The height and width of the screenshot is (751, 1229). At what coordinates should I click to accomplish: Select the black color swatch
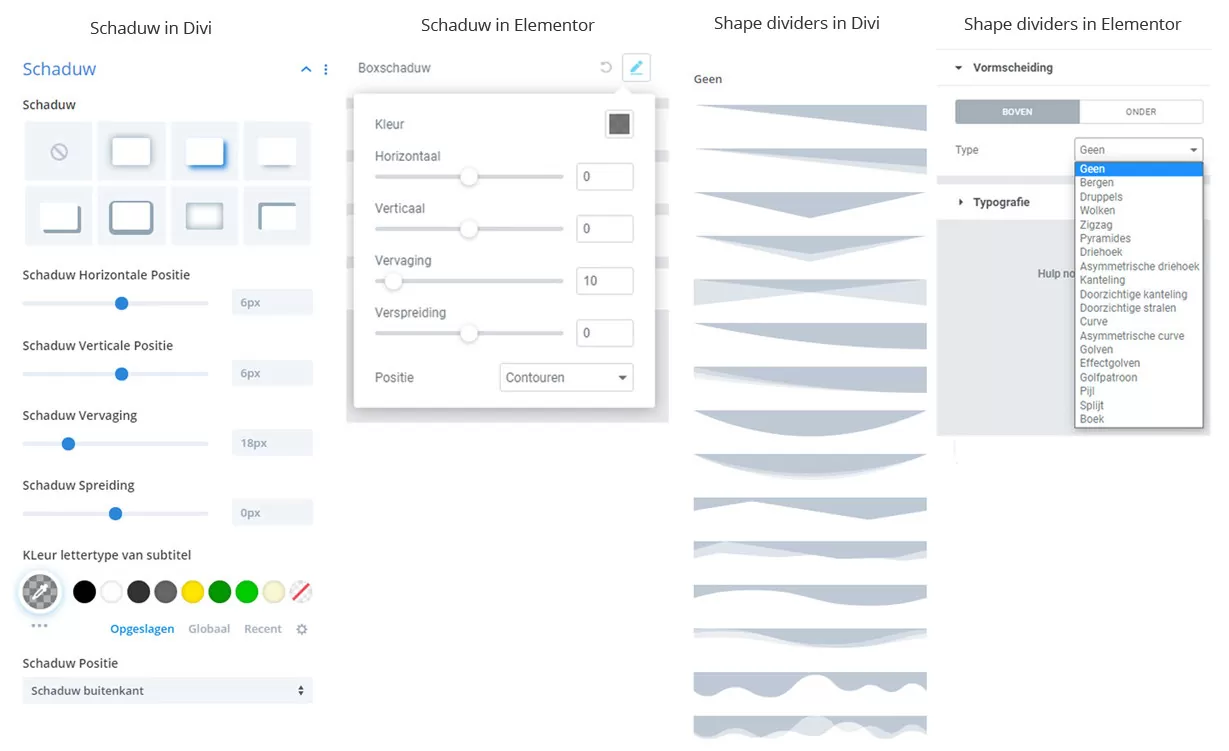84,591
